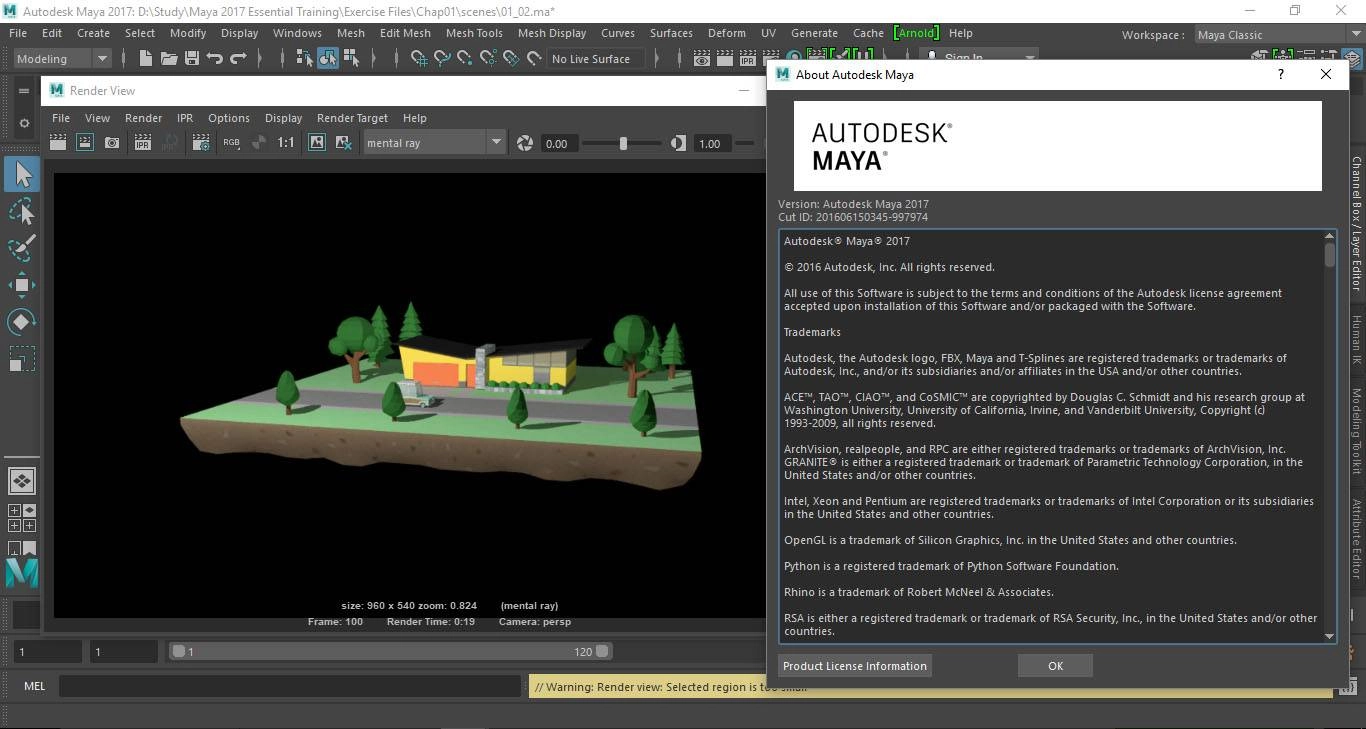Redo previous render in Render View
Screen dimensions: 1366x729
point(58,143)
